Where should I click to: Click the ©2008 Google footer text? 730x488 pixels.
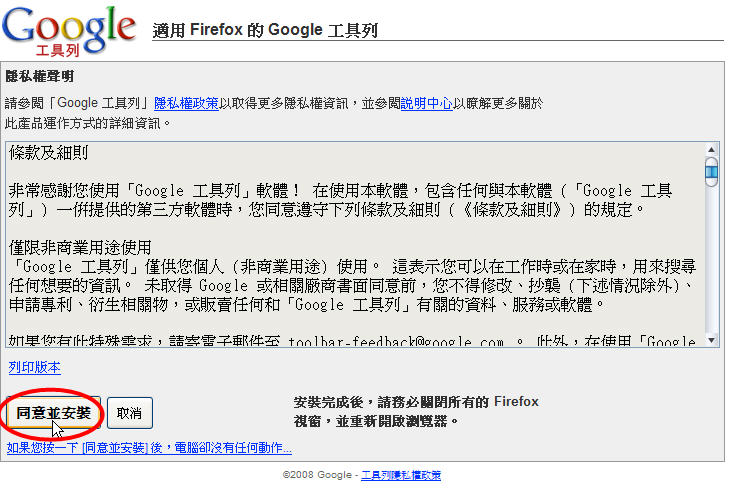pos(317,475)
